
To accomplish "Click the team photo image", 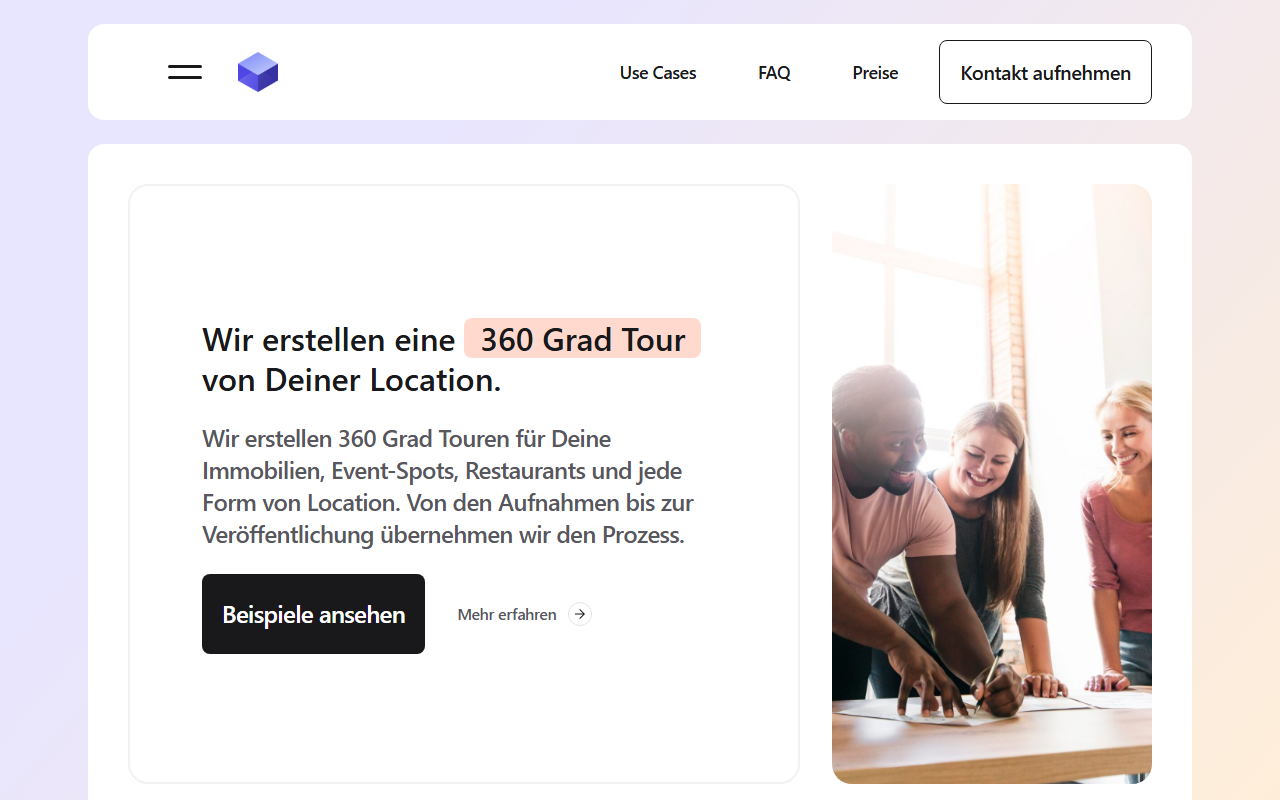I will pos(992,484).
